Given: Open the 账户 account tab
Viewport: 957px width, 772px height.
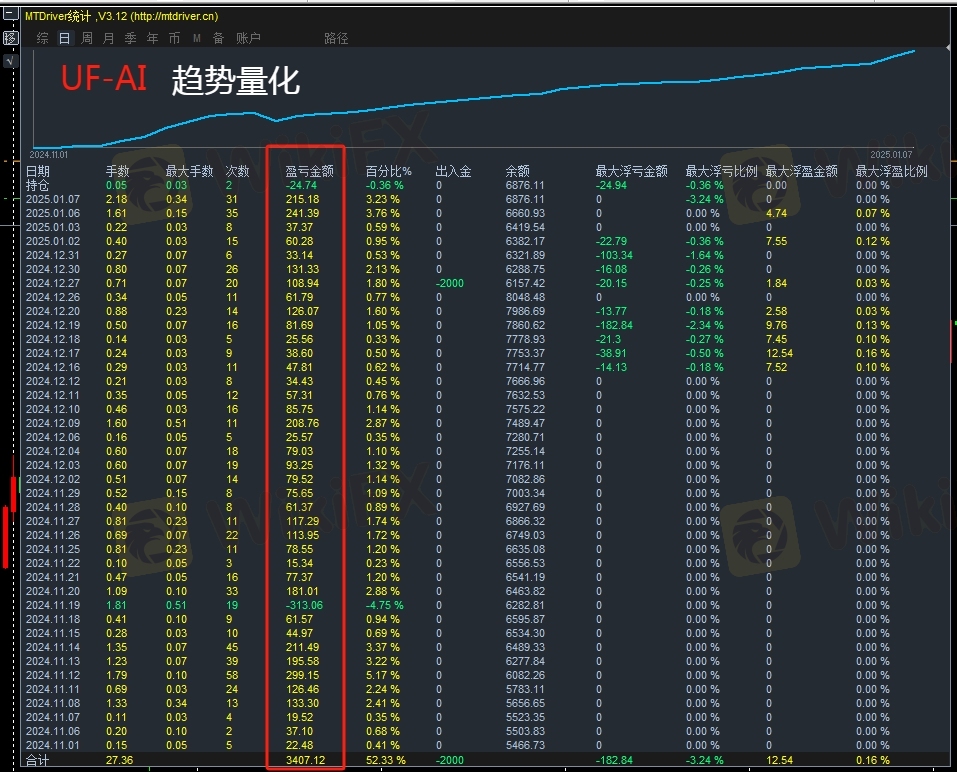Looking at the screenshot, I should 248,38.
